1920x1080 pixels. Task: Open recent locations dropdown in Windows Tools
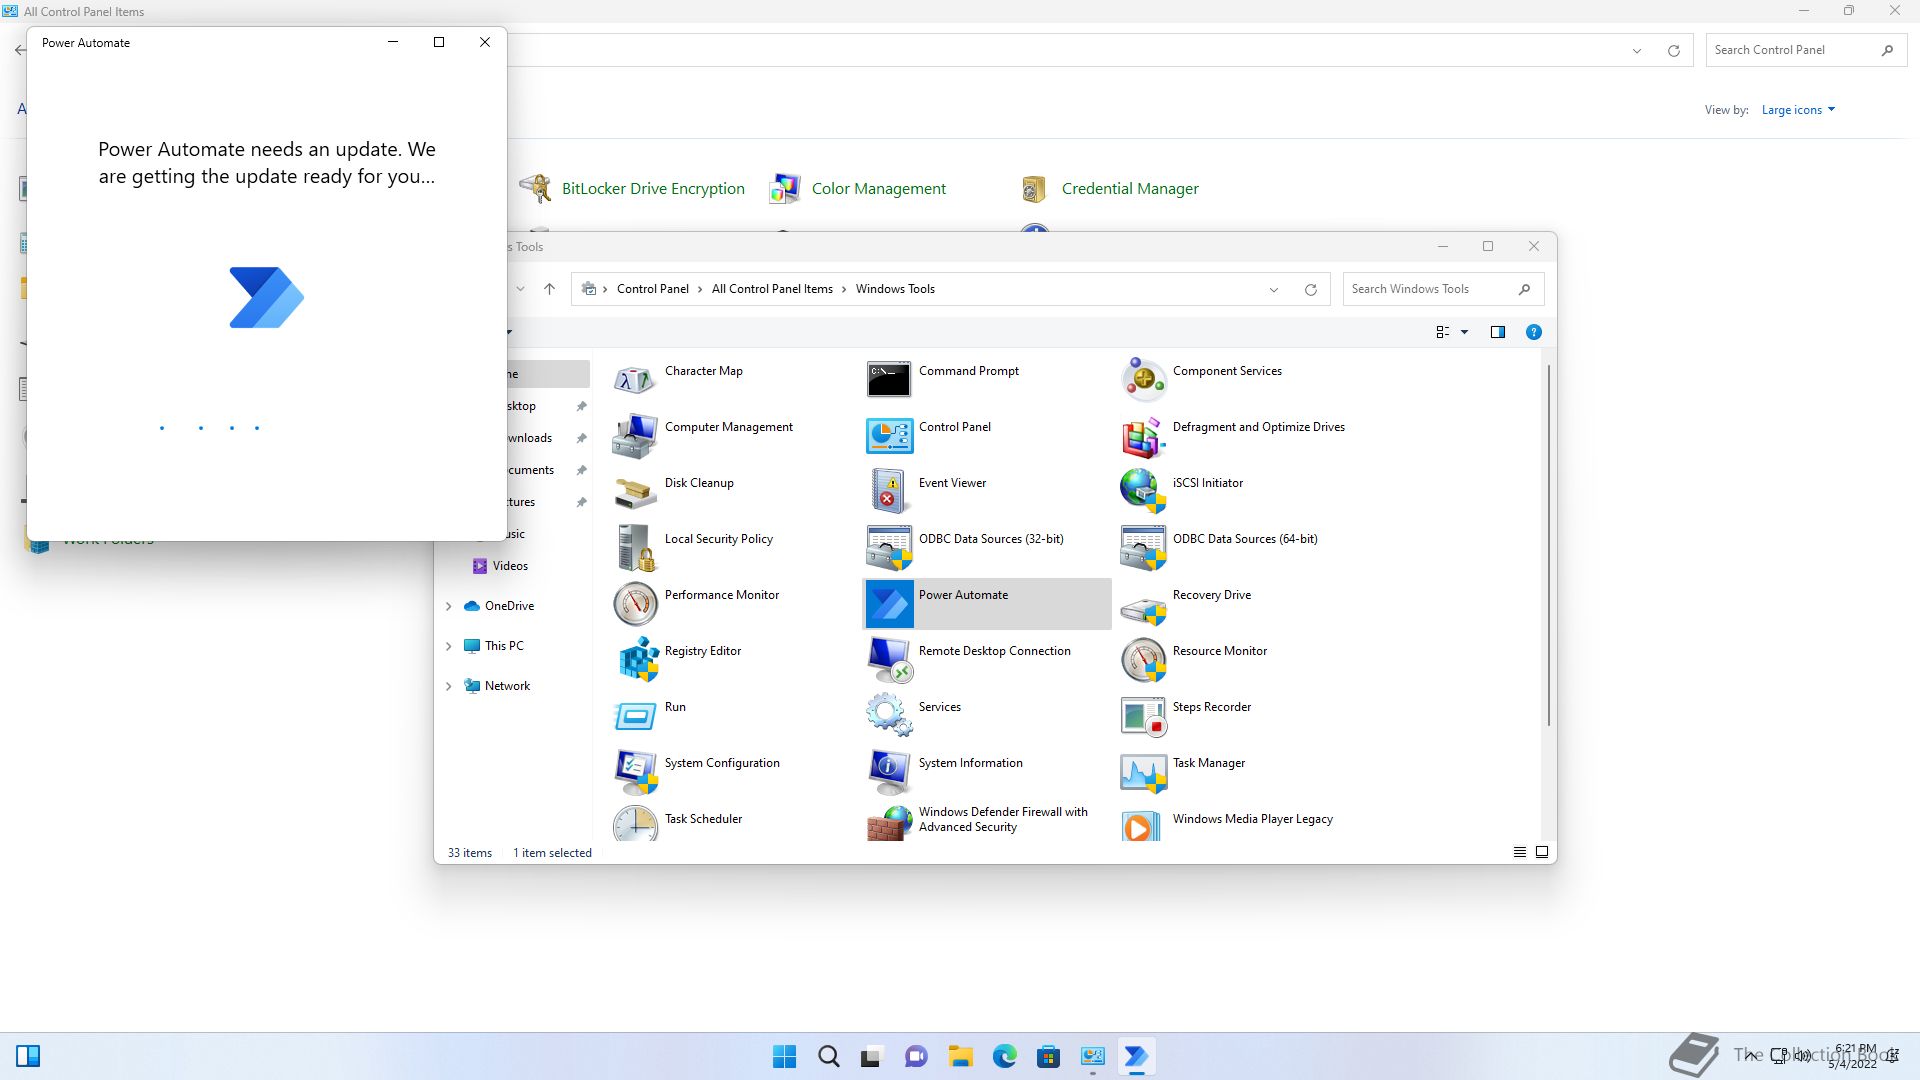[520, 289]
